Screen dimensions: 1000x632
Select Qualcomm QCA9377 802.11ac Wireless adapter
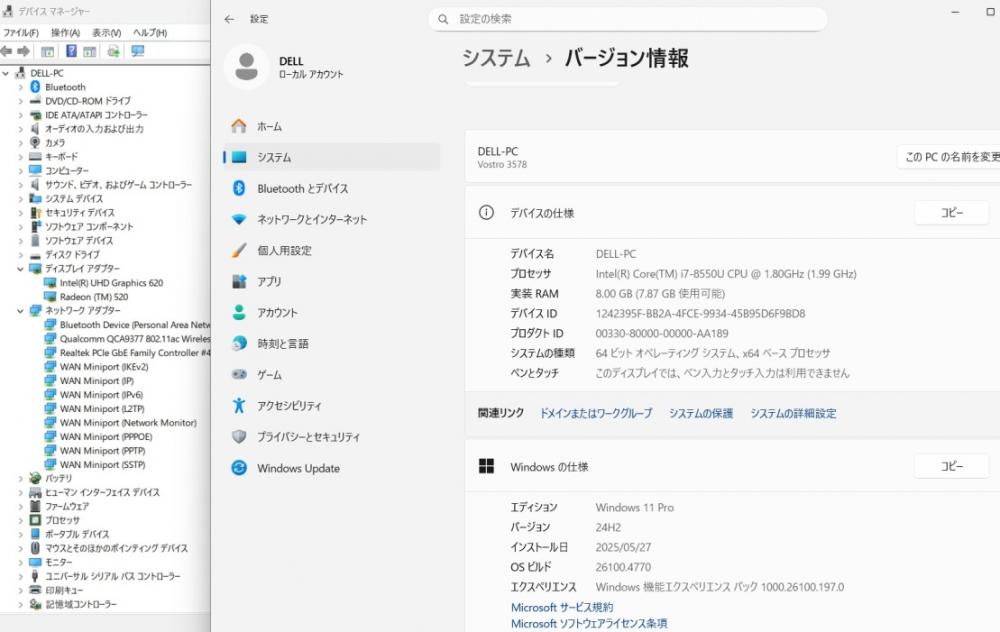tap(135, 339)
